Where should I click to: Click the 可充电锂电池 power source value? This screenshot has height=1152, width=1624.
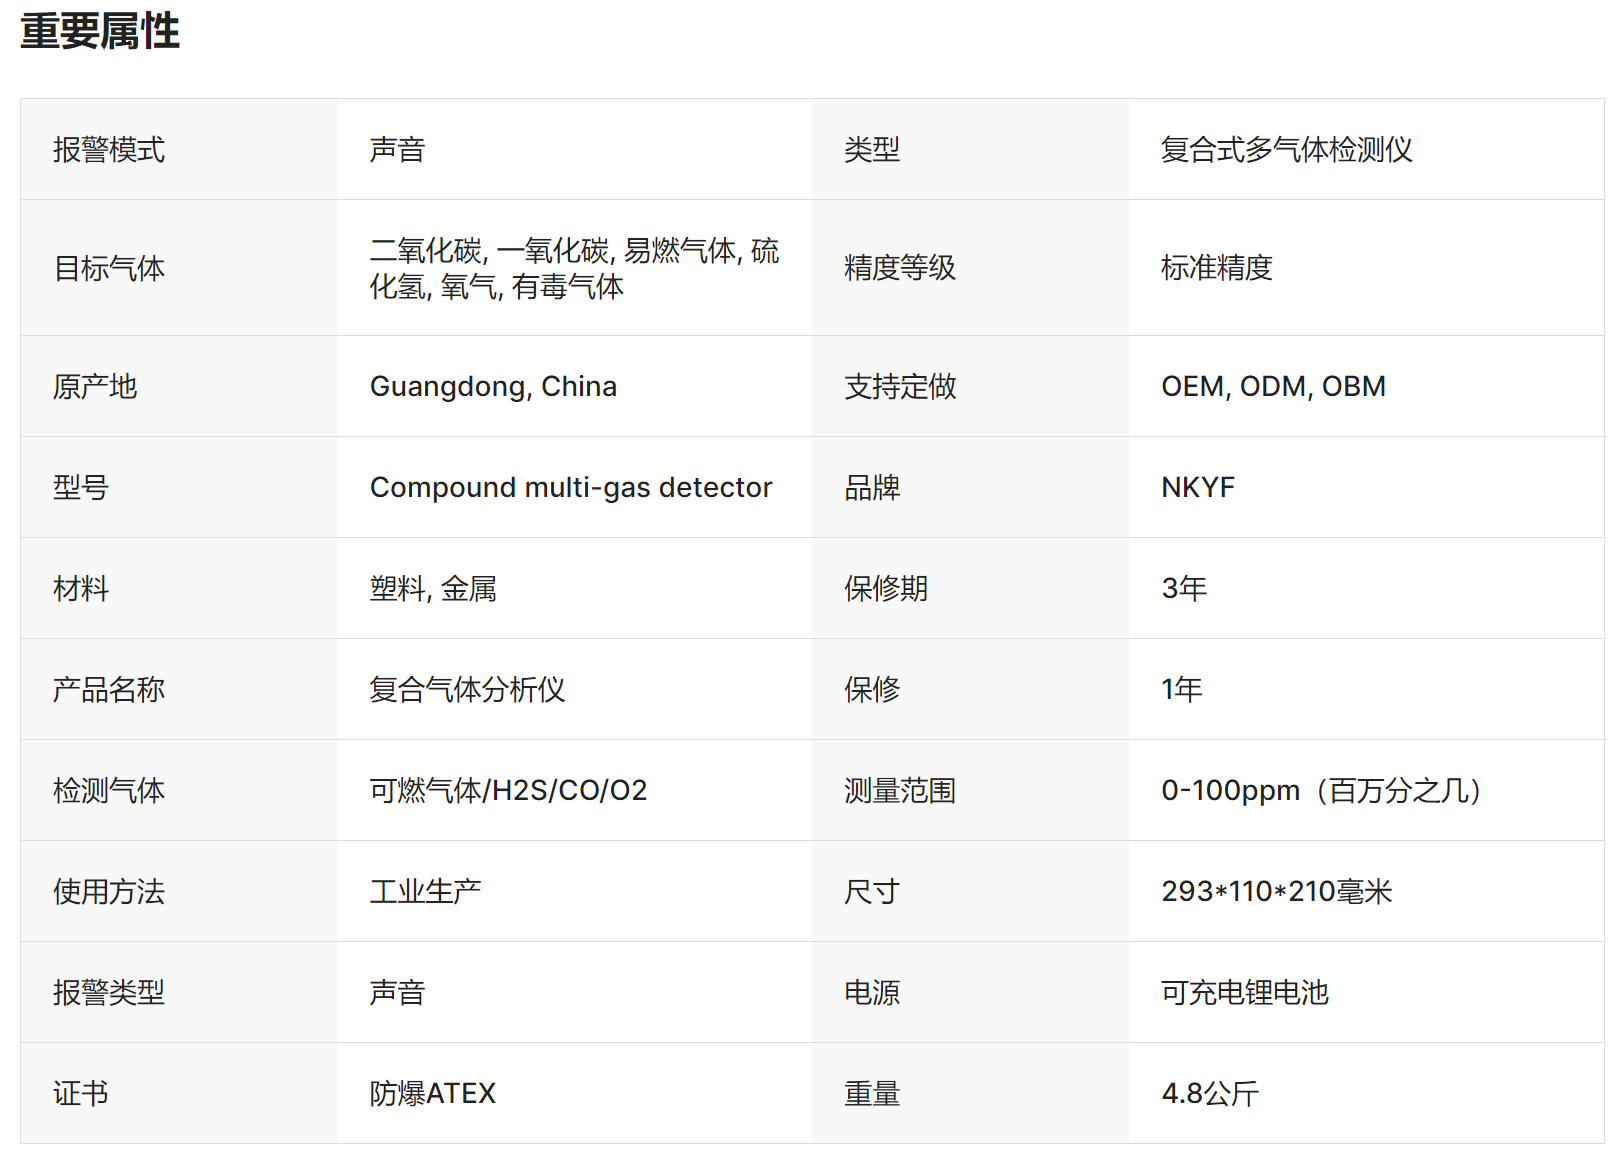tap(1244, 993)
